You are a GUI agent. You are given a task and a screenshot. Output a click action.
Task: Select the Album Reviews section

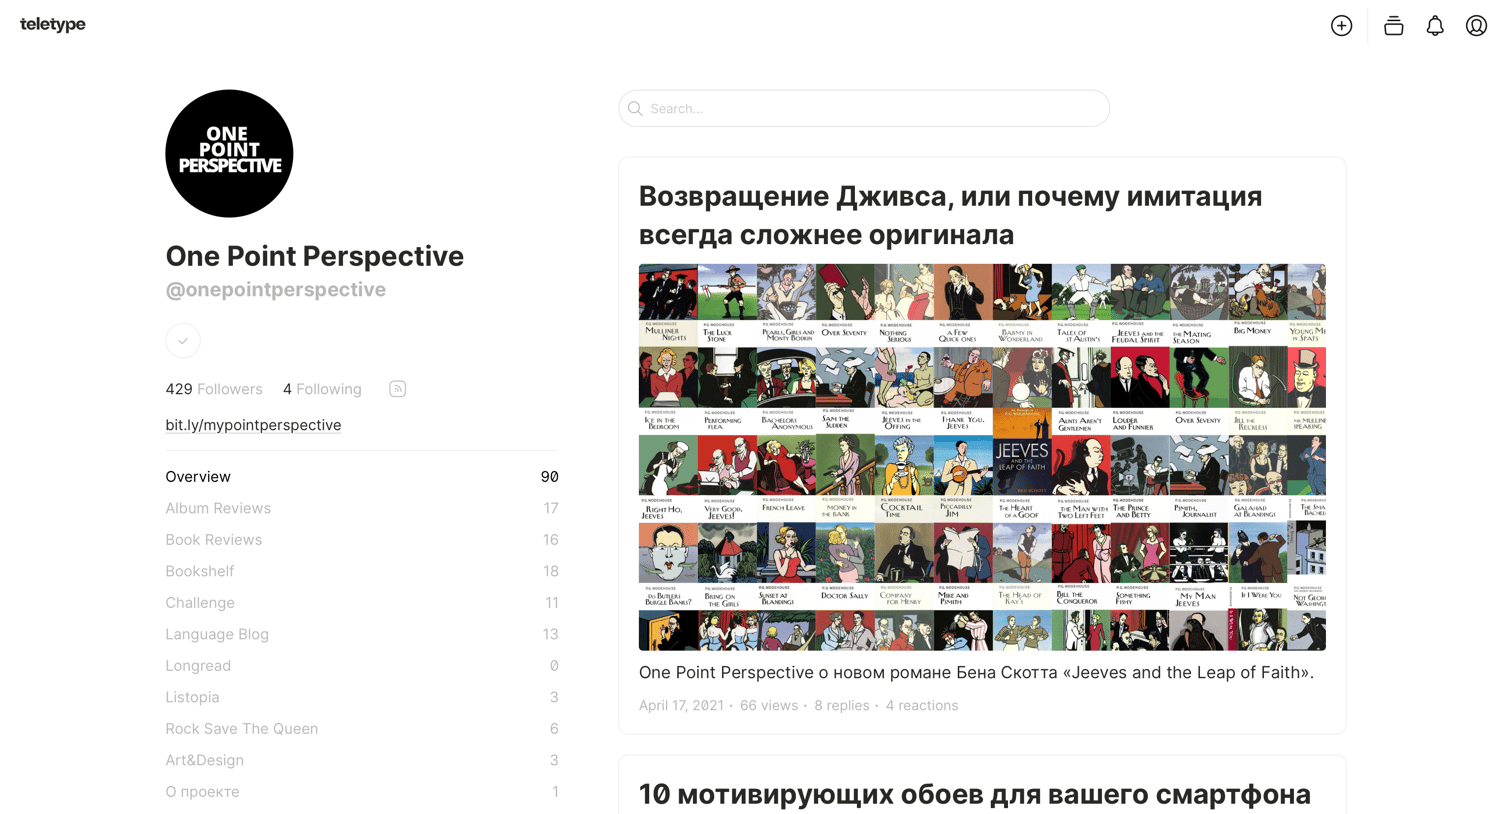[362, 508]
